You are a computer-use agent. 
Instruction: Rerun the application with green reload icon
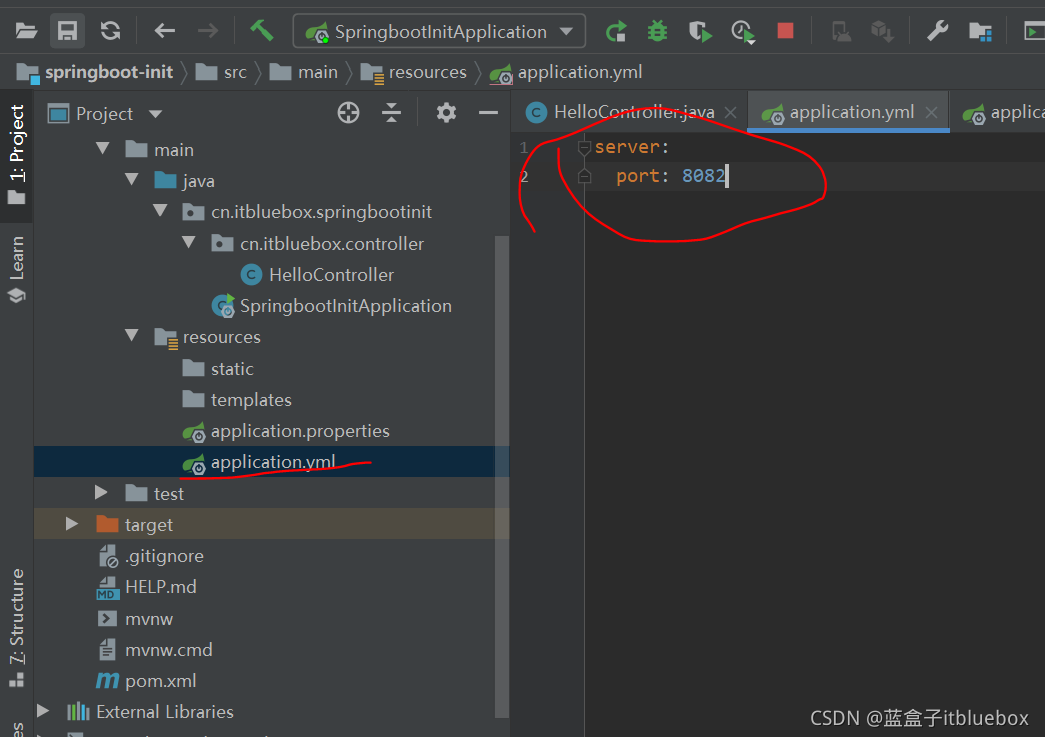(x=616, y=31)
